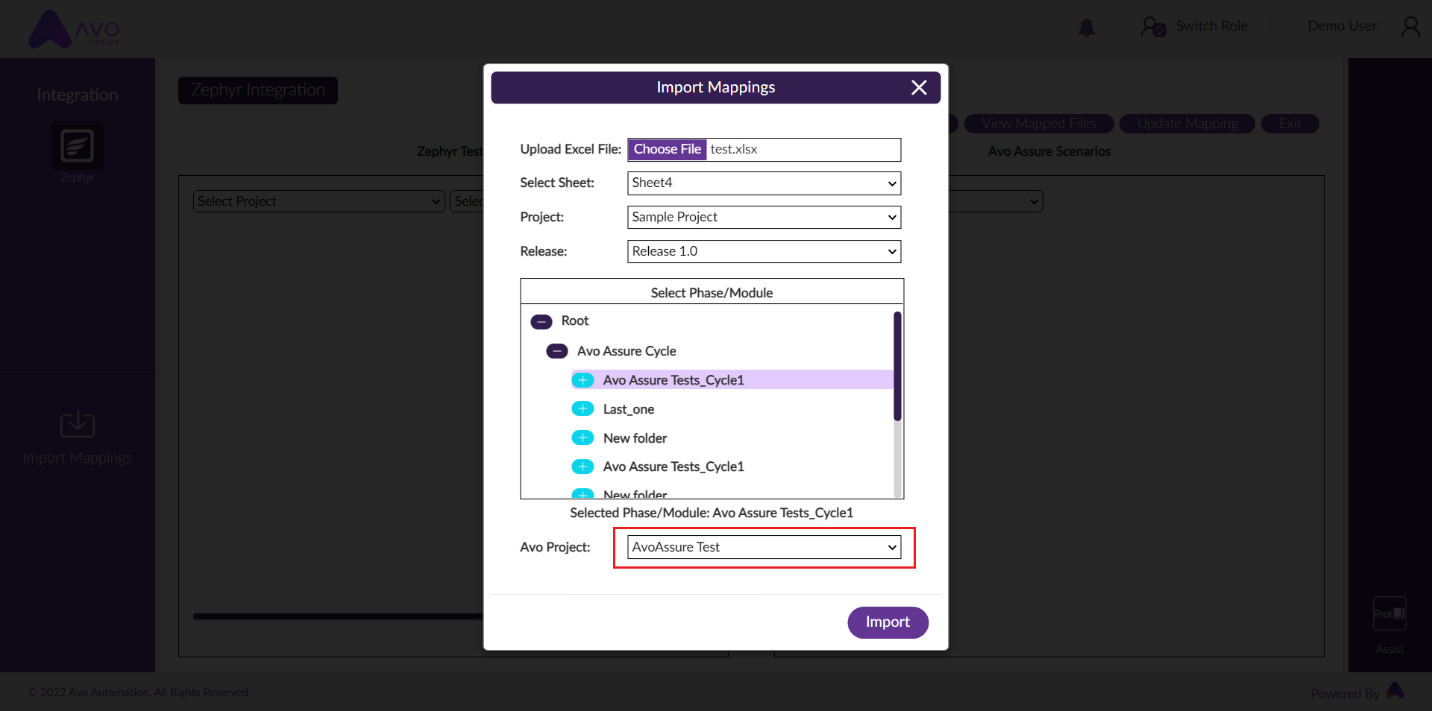Collapse the Avo Assure Cycle node
1432x711 pixels.
557,352
